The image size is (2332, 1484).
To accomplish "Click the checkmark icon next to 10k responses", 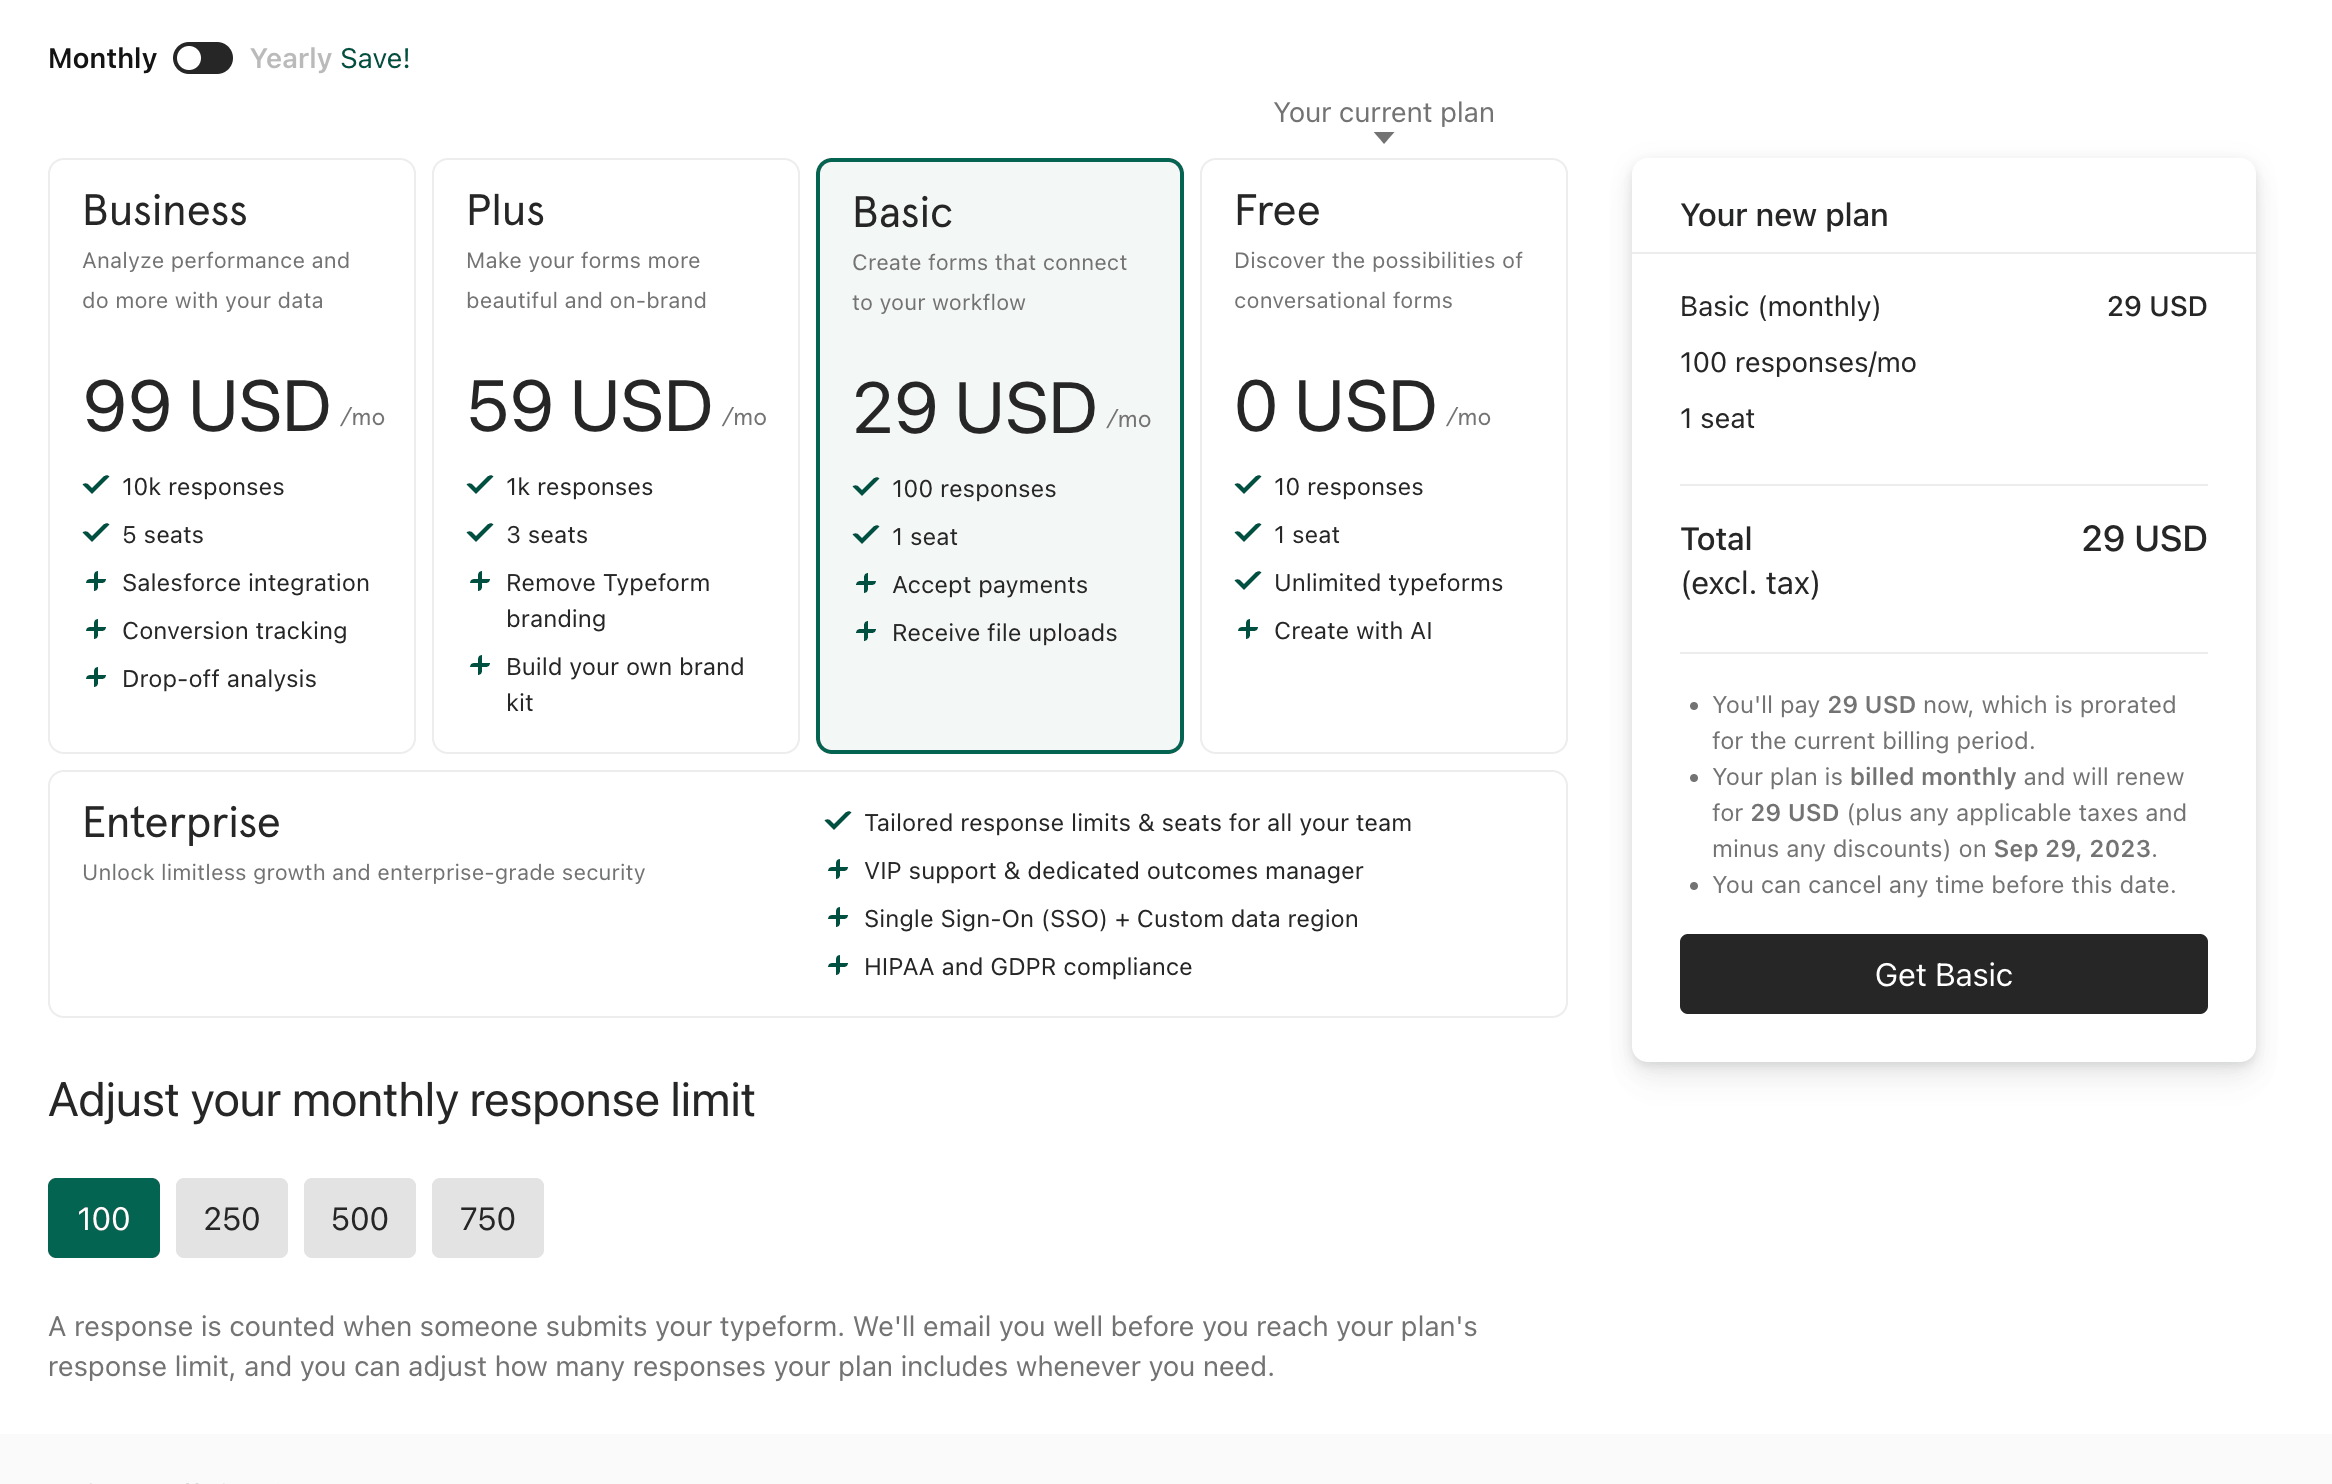I will tap(96, 486).
